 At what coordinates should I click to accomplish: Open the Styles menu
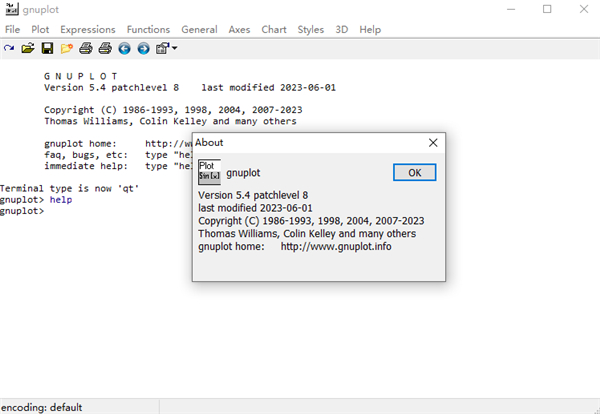tap(311, 29)
